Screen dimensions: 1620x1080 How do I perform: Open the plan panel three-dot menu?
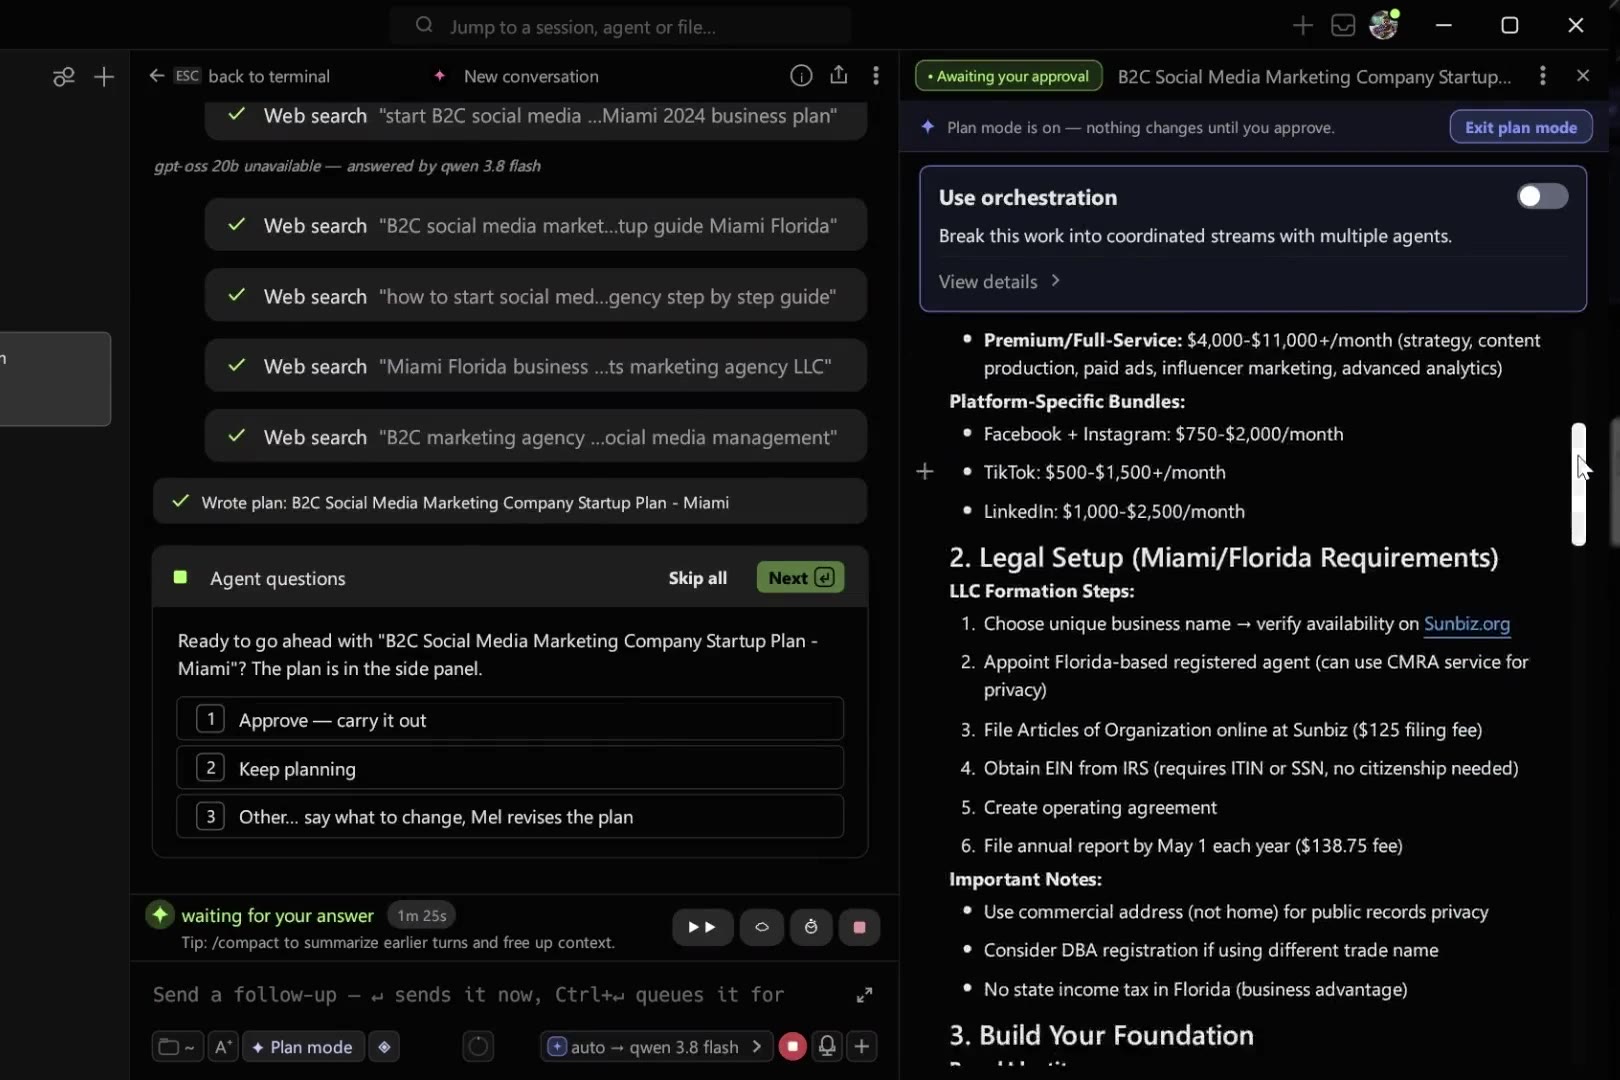(x=1543, y=76)
